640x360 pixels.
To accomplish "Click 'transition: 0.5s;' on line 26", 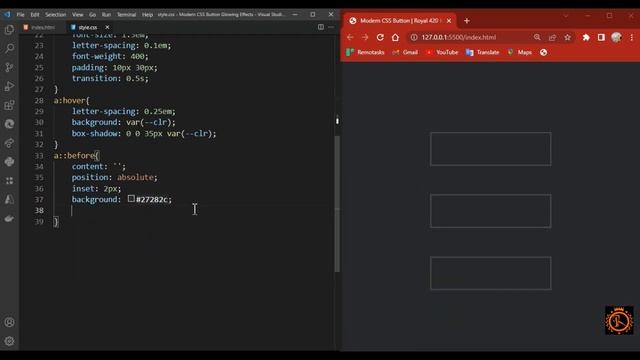I will coord(110,78).
